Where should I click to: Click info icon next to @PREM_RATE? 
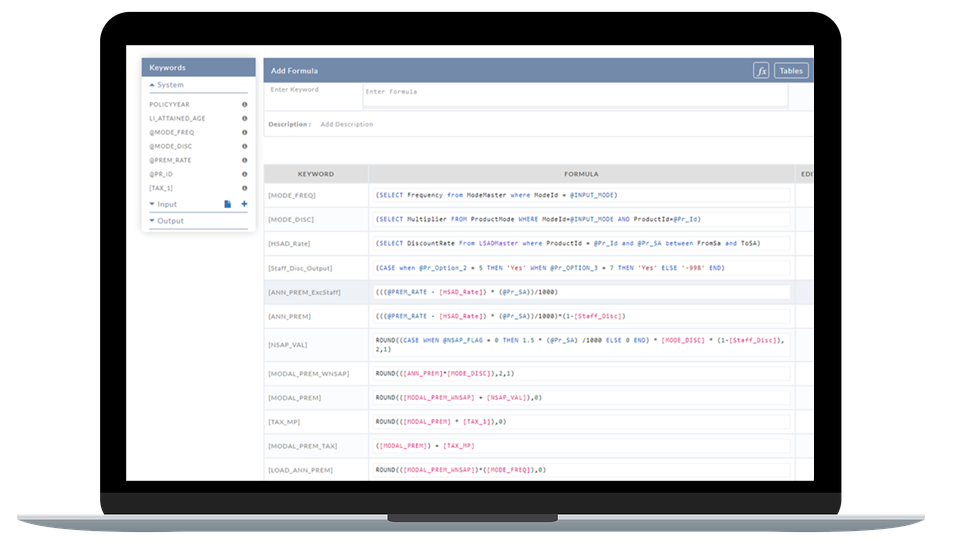pyautogui.click(x=244, y=160)
